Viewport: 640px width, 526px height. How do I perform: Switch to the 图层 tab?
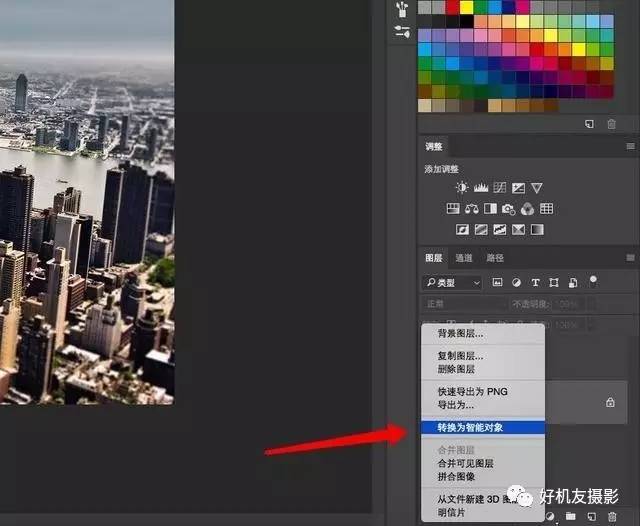click(x=434, y=258)
